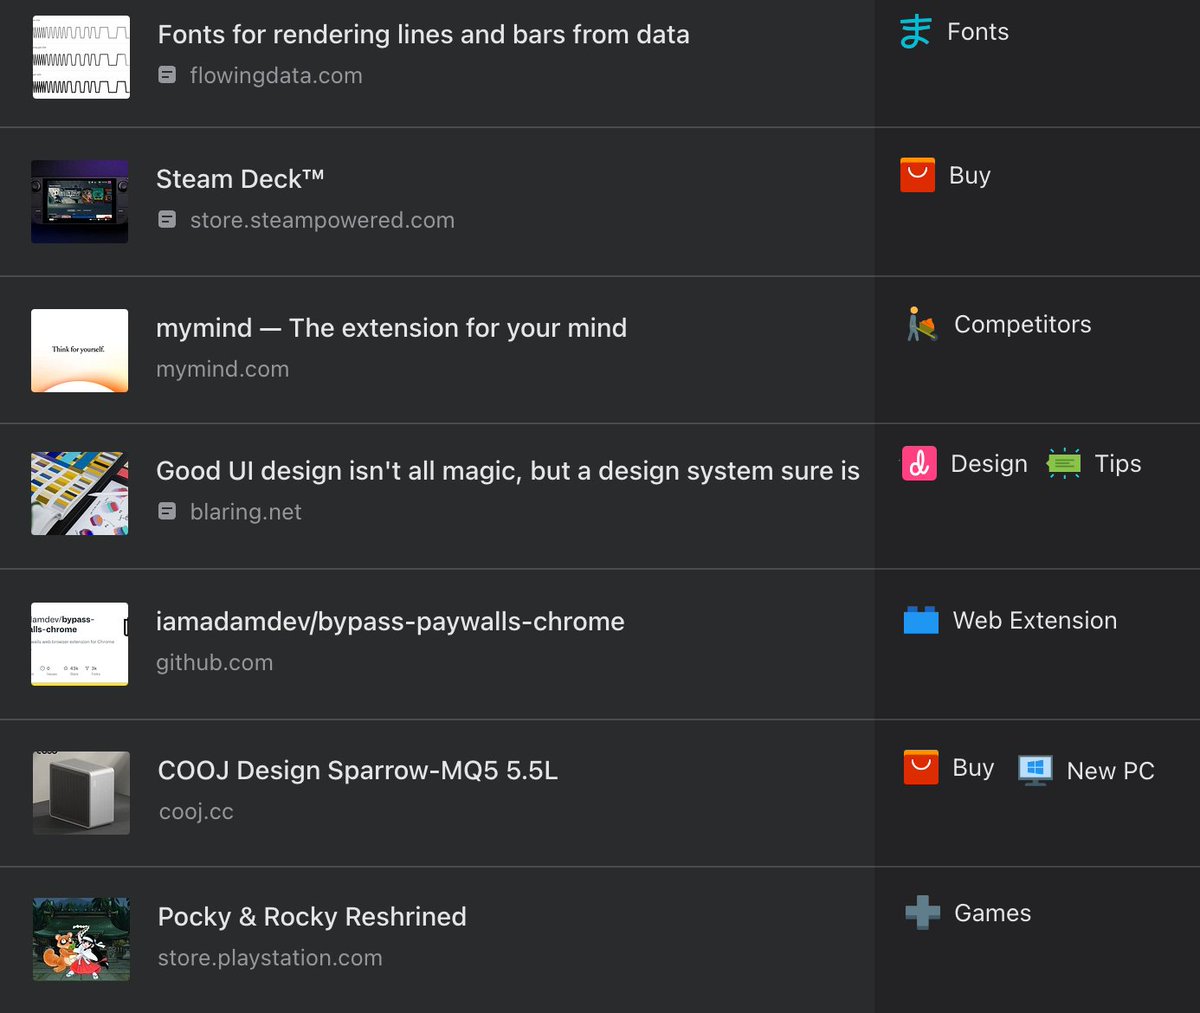Click article icon beside flowingdata.com
The width and height of the screenshot is (1200, 1013).
click(168, 75)
